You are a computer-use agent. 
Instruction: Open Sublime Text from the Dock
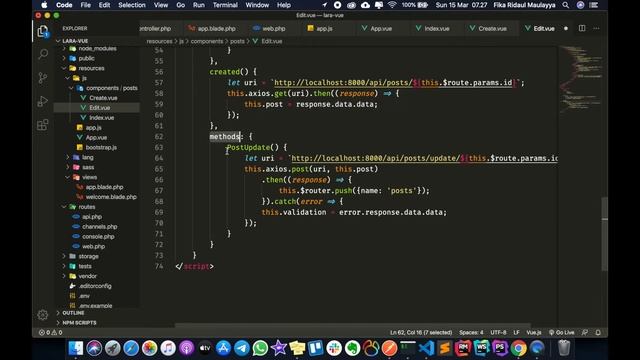tap(444, 348)
